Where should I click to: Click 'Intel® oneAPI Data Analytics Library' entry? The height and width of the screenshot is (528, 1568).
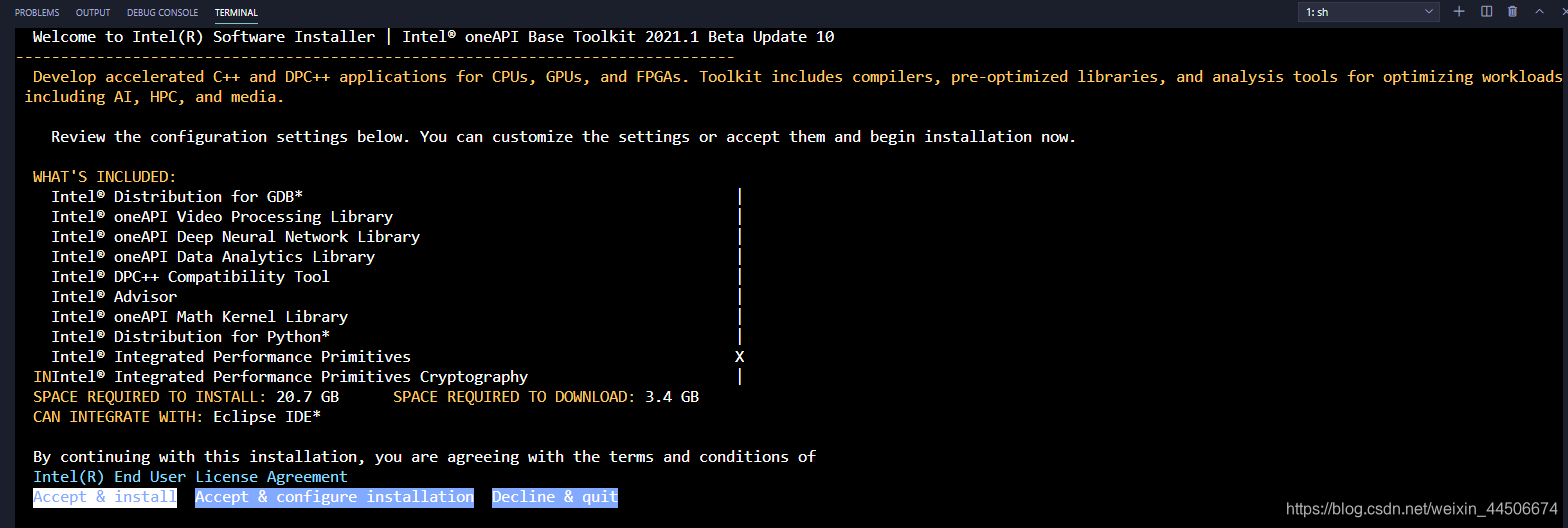pos(213,257)
